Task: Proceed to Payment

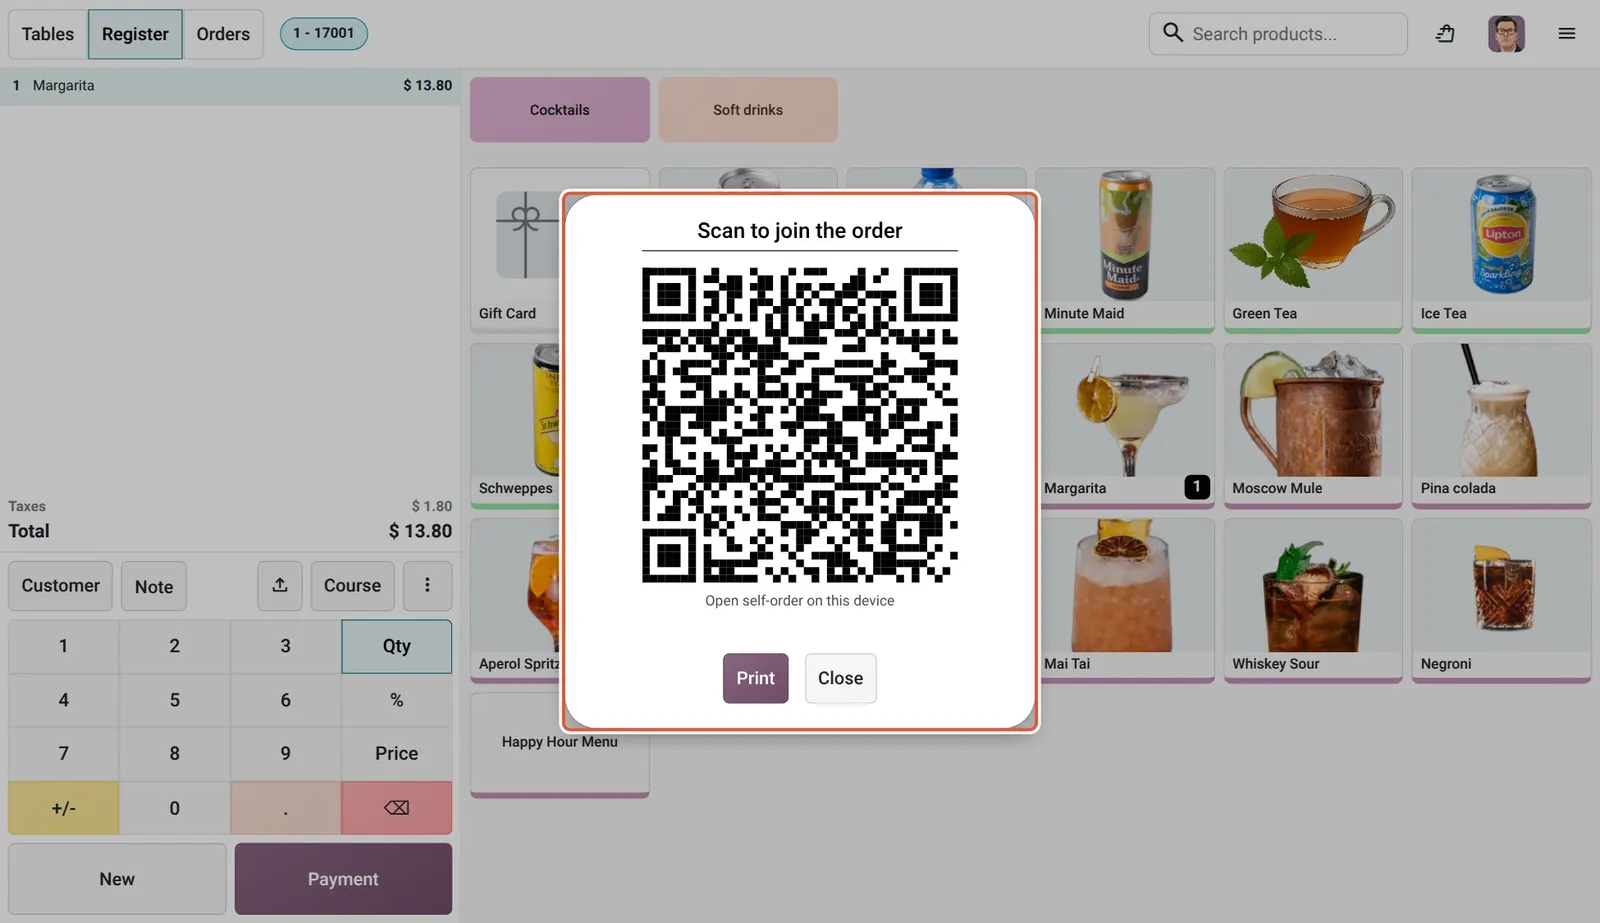Action: (343, 879)
